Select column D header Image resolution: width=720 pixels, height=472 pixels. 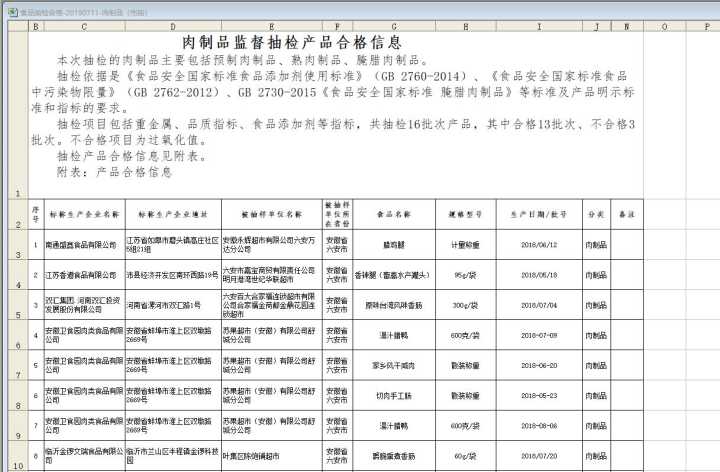click(x=173, y=27)
